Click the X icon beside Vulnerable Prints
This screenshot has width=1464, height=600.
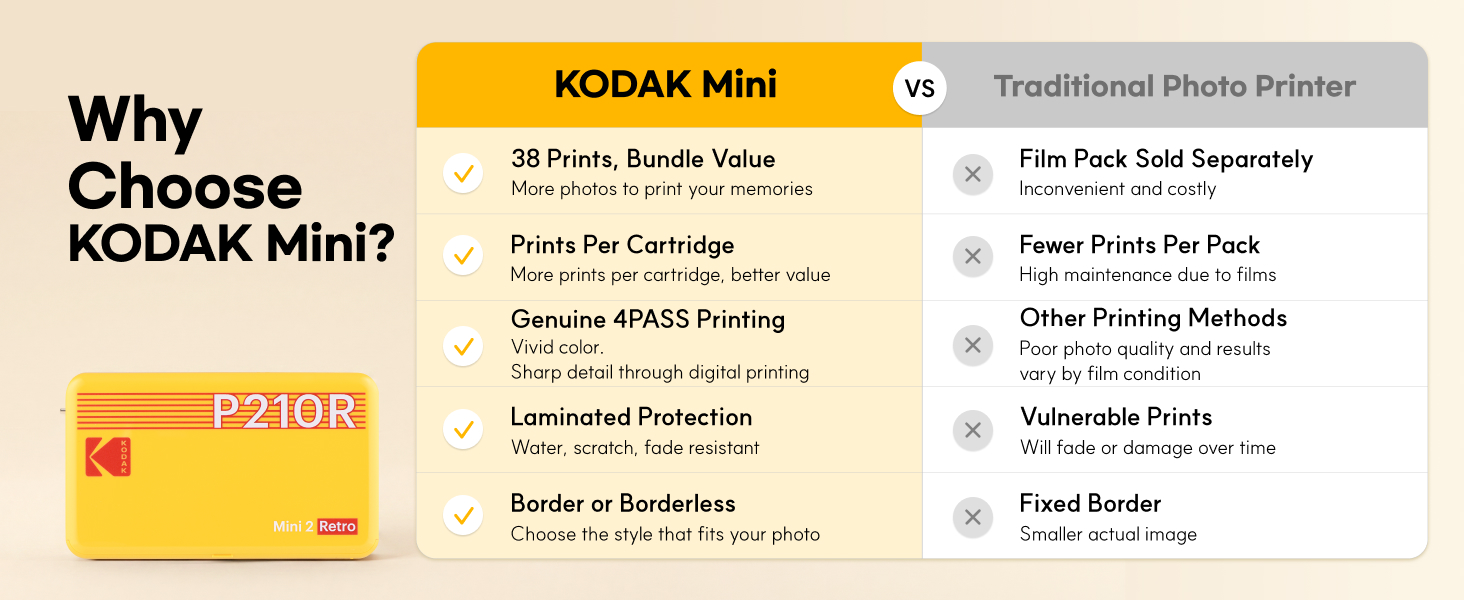(x=972, y=430)
